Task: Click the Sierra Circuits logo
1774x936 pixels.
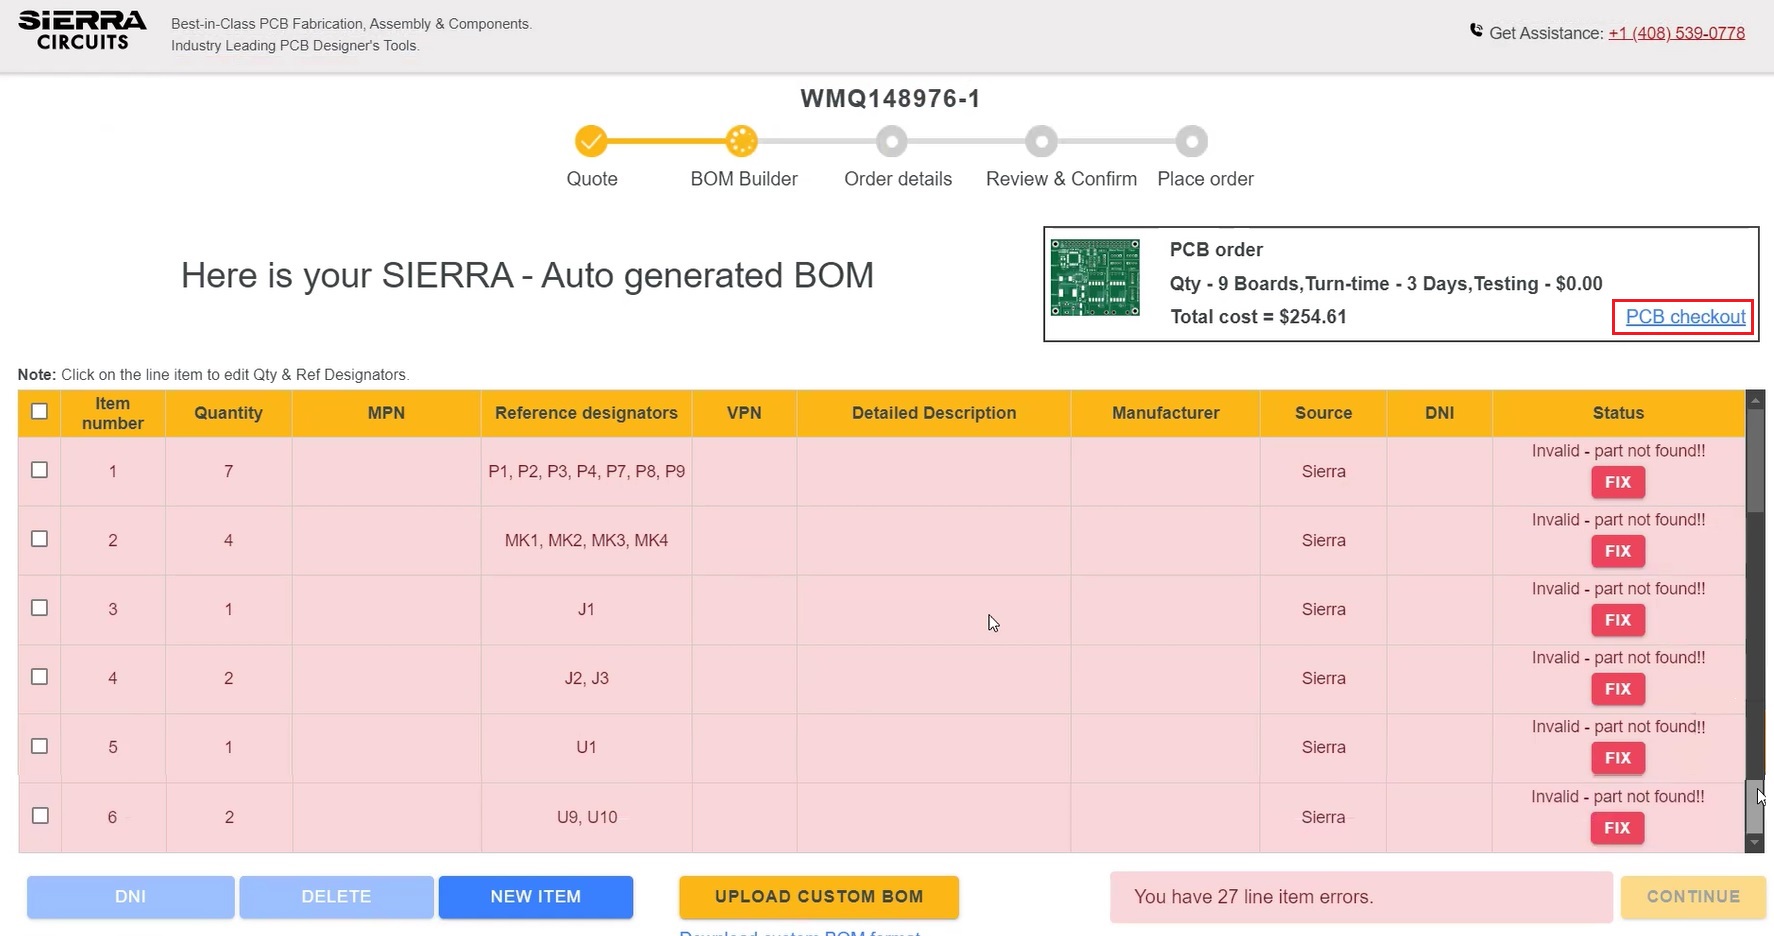Action: pos(82,31)
